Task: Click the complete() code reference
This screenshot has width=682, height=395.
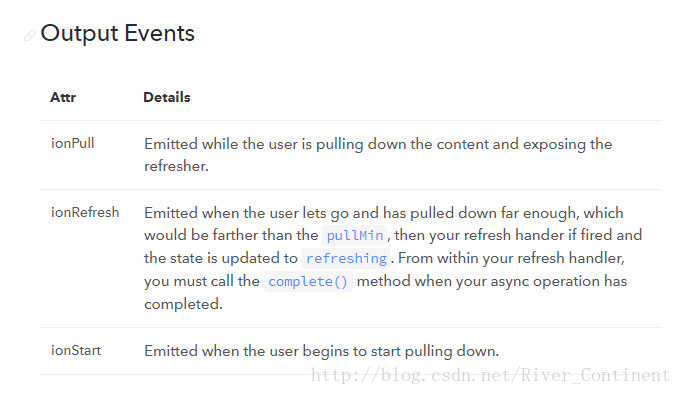Action: [308, 281]
